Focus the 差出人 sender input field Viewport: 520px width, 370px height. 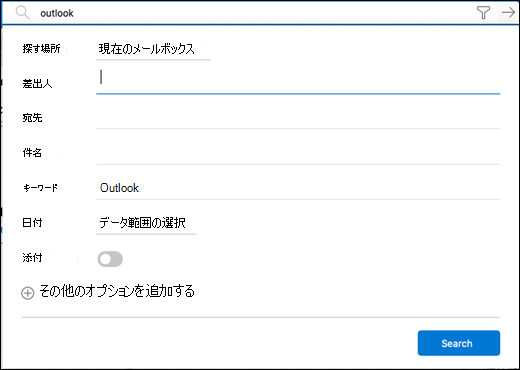298,80
